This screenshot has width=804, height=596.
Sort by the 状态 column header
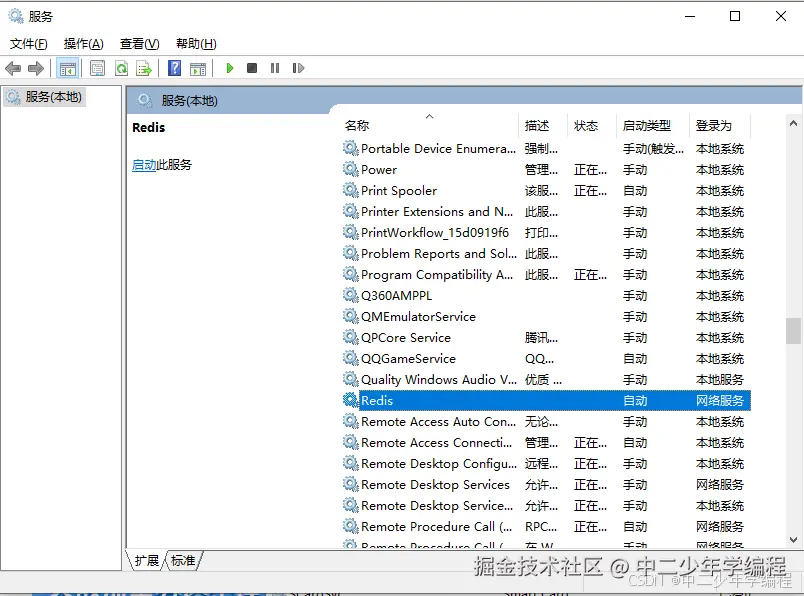592,126
